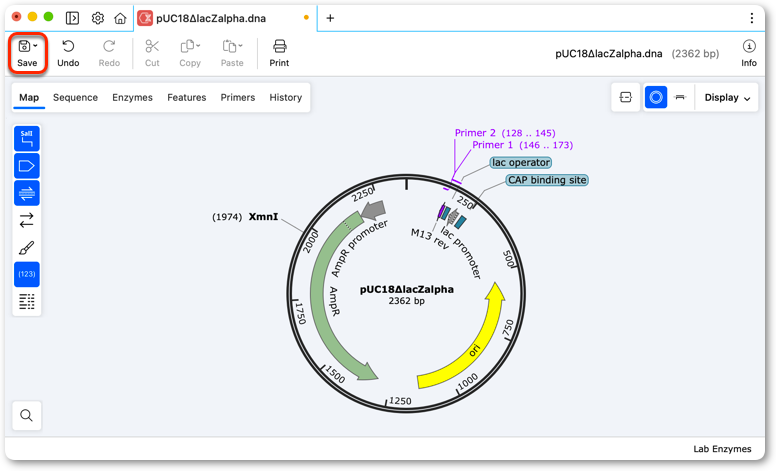Image resolution: width=776 pixels, height=471 pixels.
Task: Open a new tab with the plus icon
Action: click(x=330, y=18)
